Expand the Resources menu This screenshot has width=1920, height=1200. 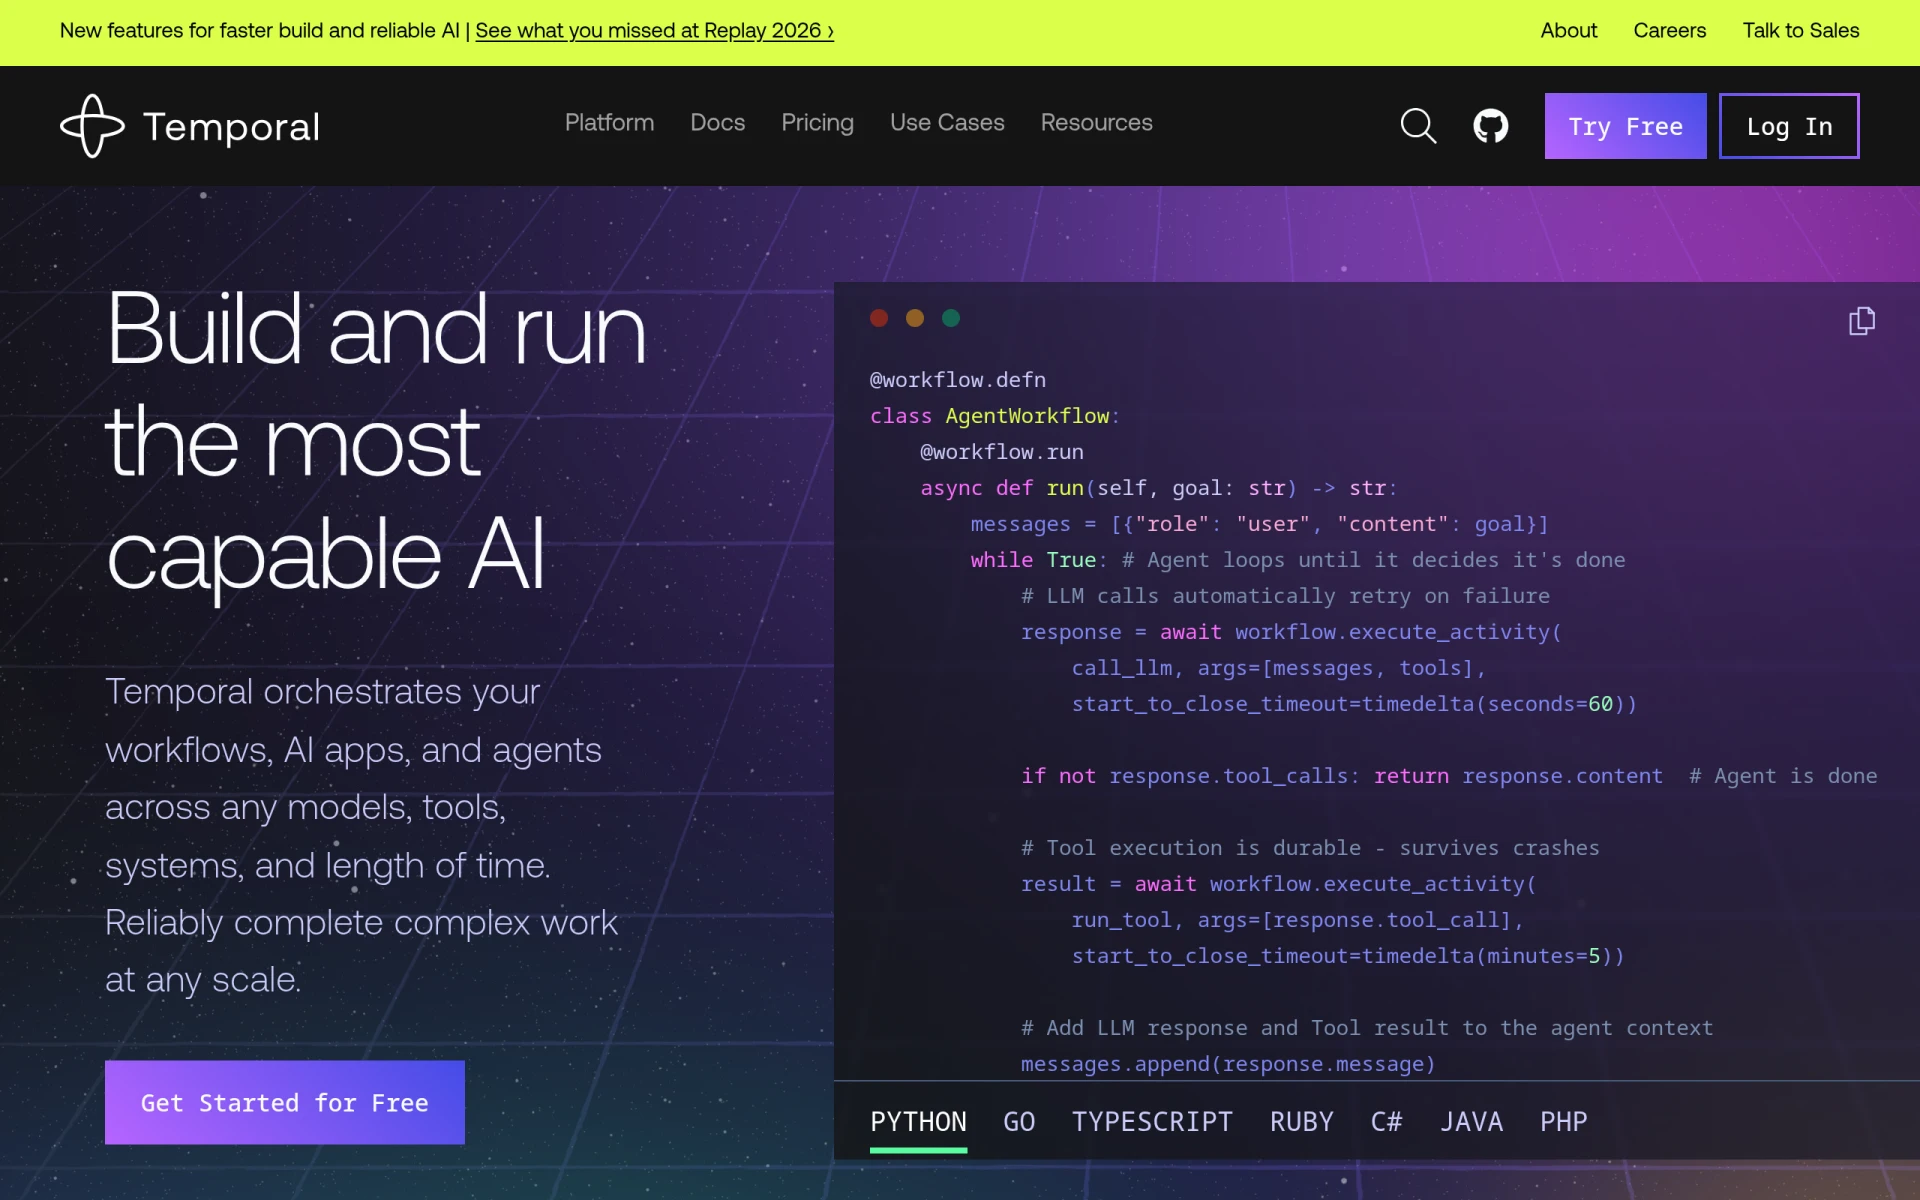tap(1096, 123)
